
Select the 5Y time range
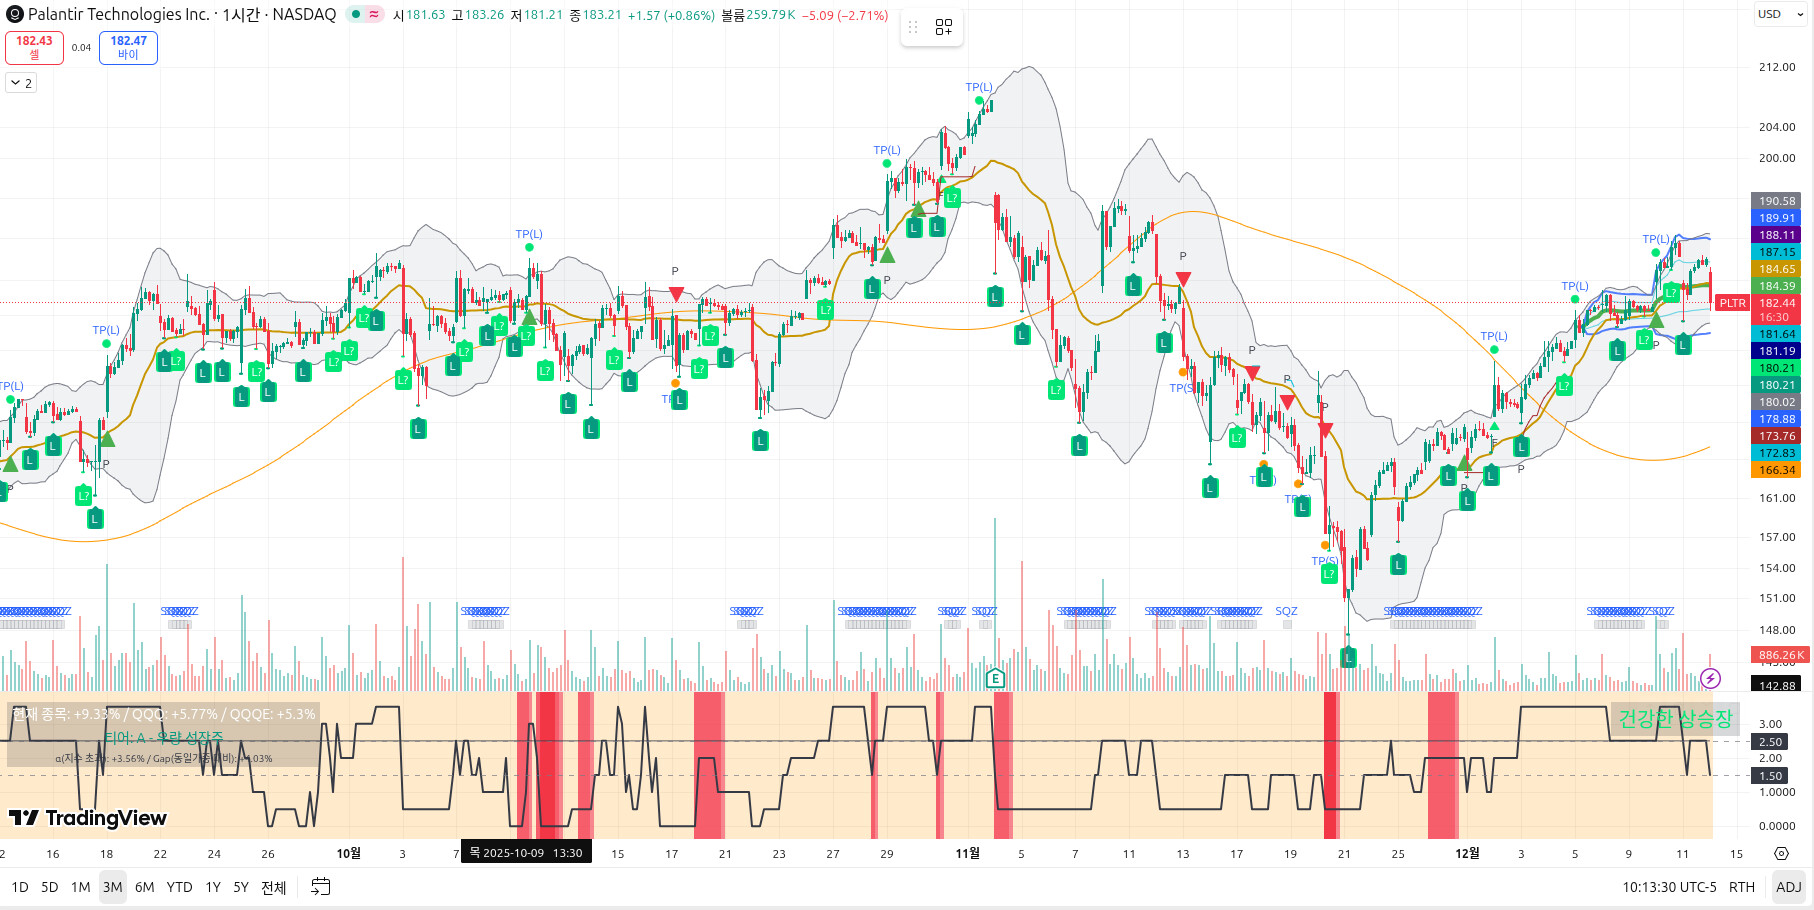[241, 887]
